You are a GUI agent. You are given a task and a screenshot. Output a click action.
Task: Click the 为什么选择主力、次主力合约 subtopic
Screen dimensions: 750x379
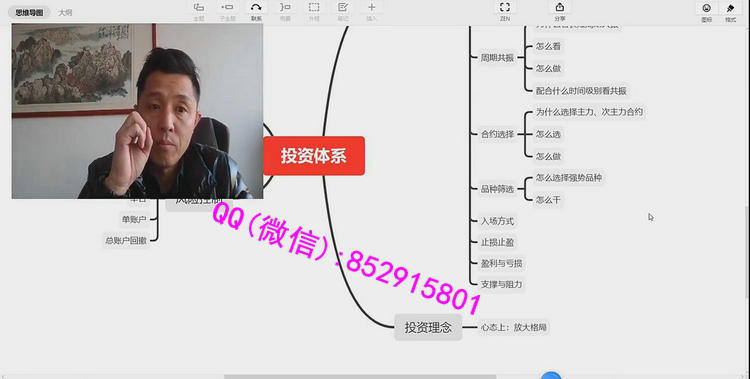pos(589,112)
